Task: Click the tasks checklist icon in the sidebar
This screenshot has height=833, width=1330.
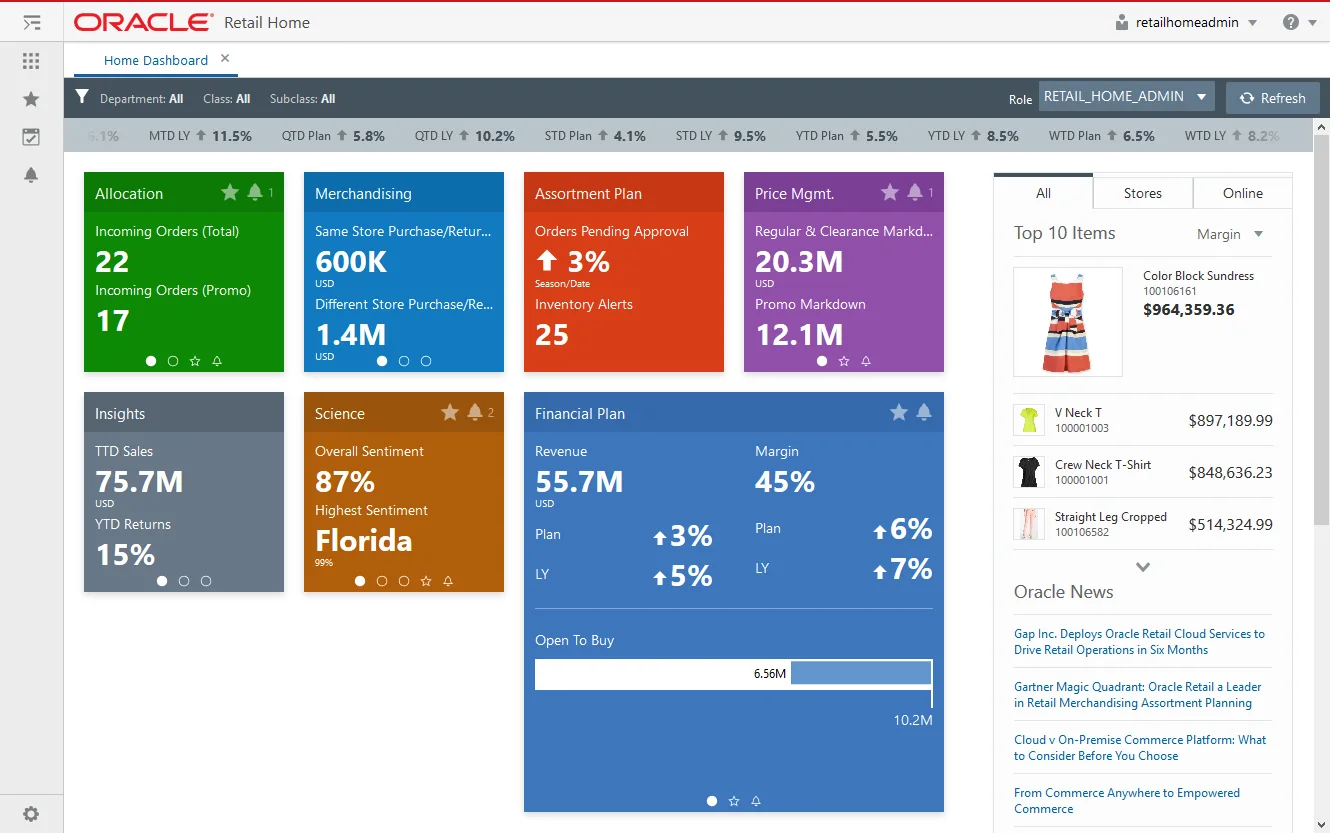Action: tap(30, 137)
